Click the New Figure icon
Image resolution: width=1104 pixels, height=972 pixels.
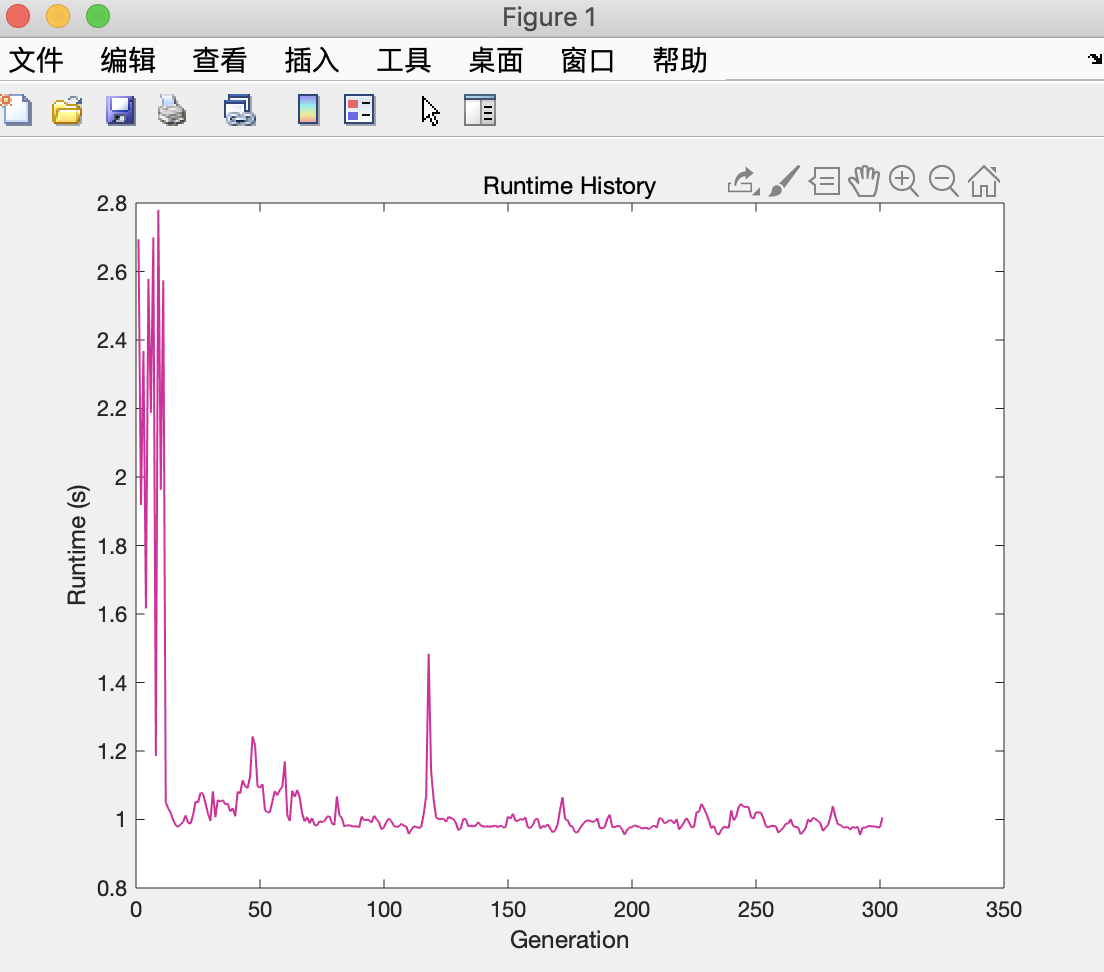click(x=16, y=111)
